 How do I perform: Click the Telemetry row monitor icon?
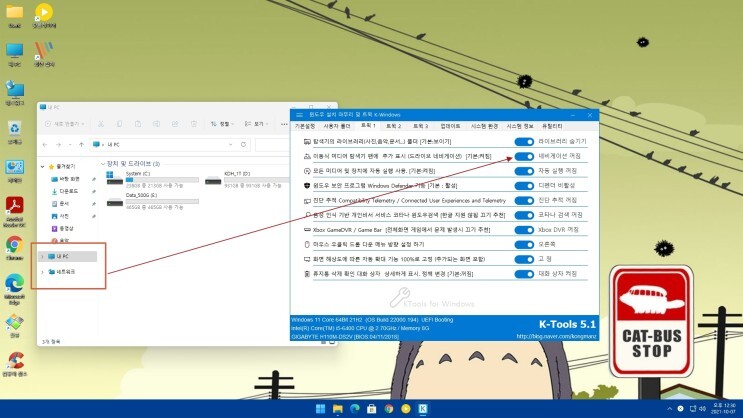[x=307, y=200]
